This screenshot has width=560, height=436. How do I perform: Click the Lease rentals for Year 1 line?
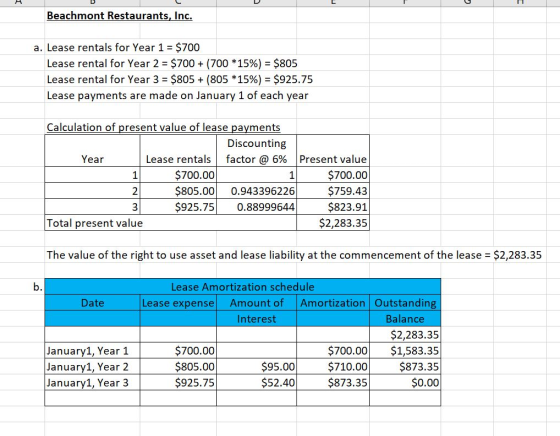coord(123,47)
